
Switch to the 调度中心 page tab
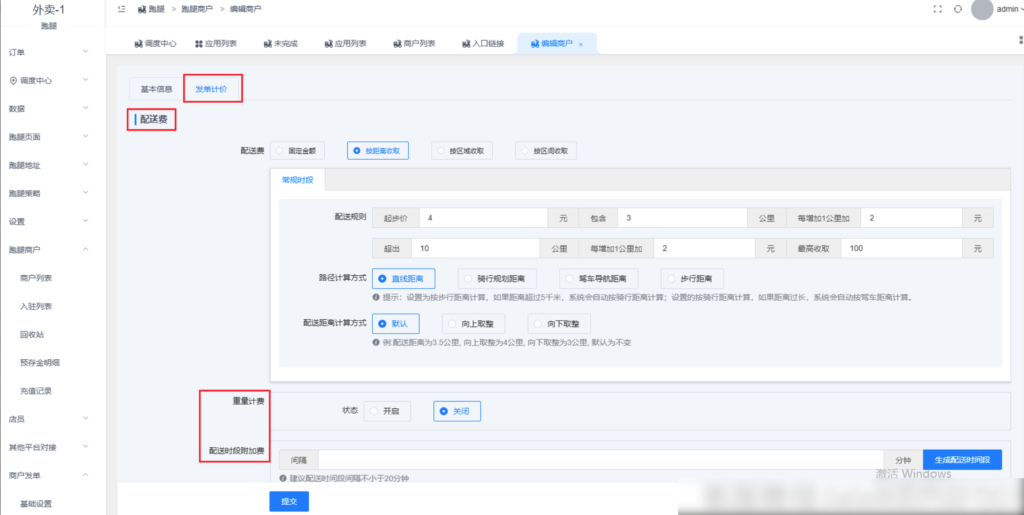(x=155, y=44)
